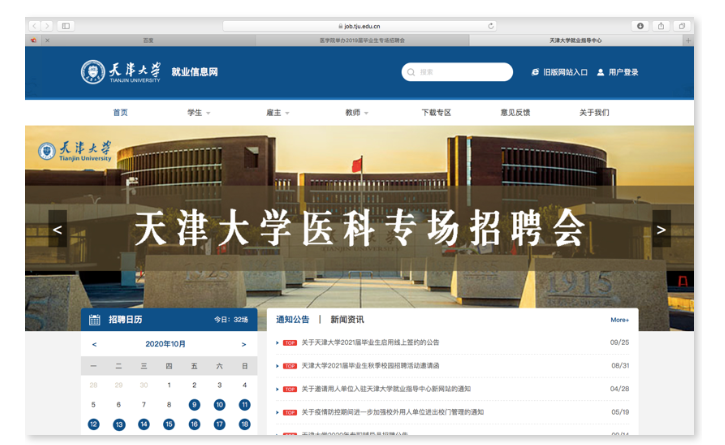Select calendar date 16

[194, 424]
